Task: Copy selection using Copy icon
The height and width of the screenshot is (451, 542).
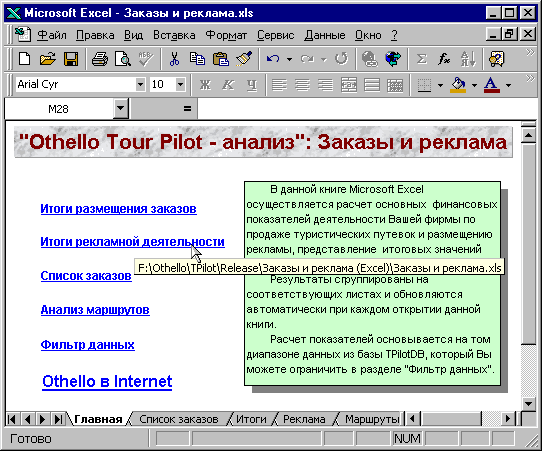Action: click(197, 59)
